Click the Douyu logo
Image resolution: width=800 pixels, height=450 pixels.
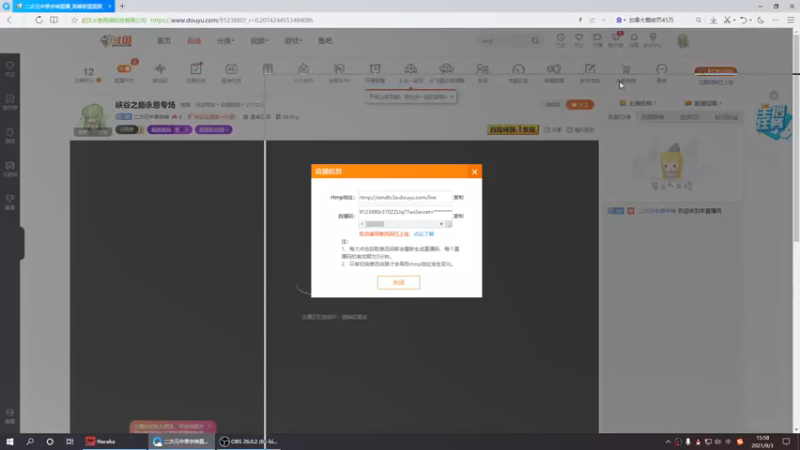click(x=116, y=41)
